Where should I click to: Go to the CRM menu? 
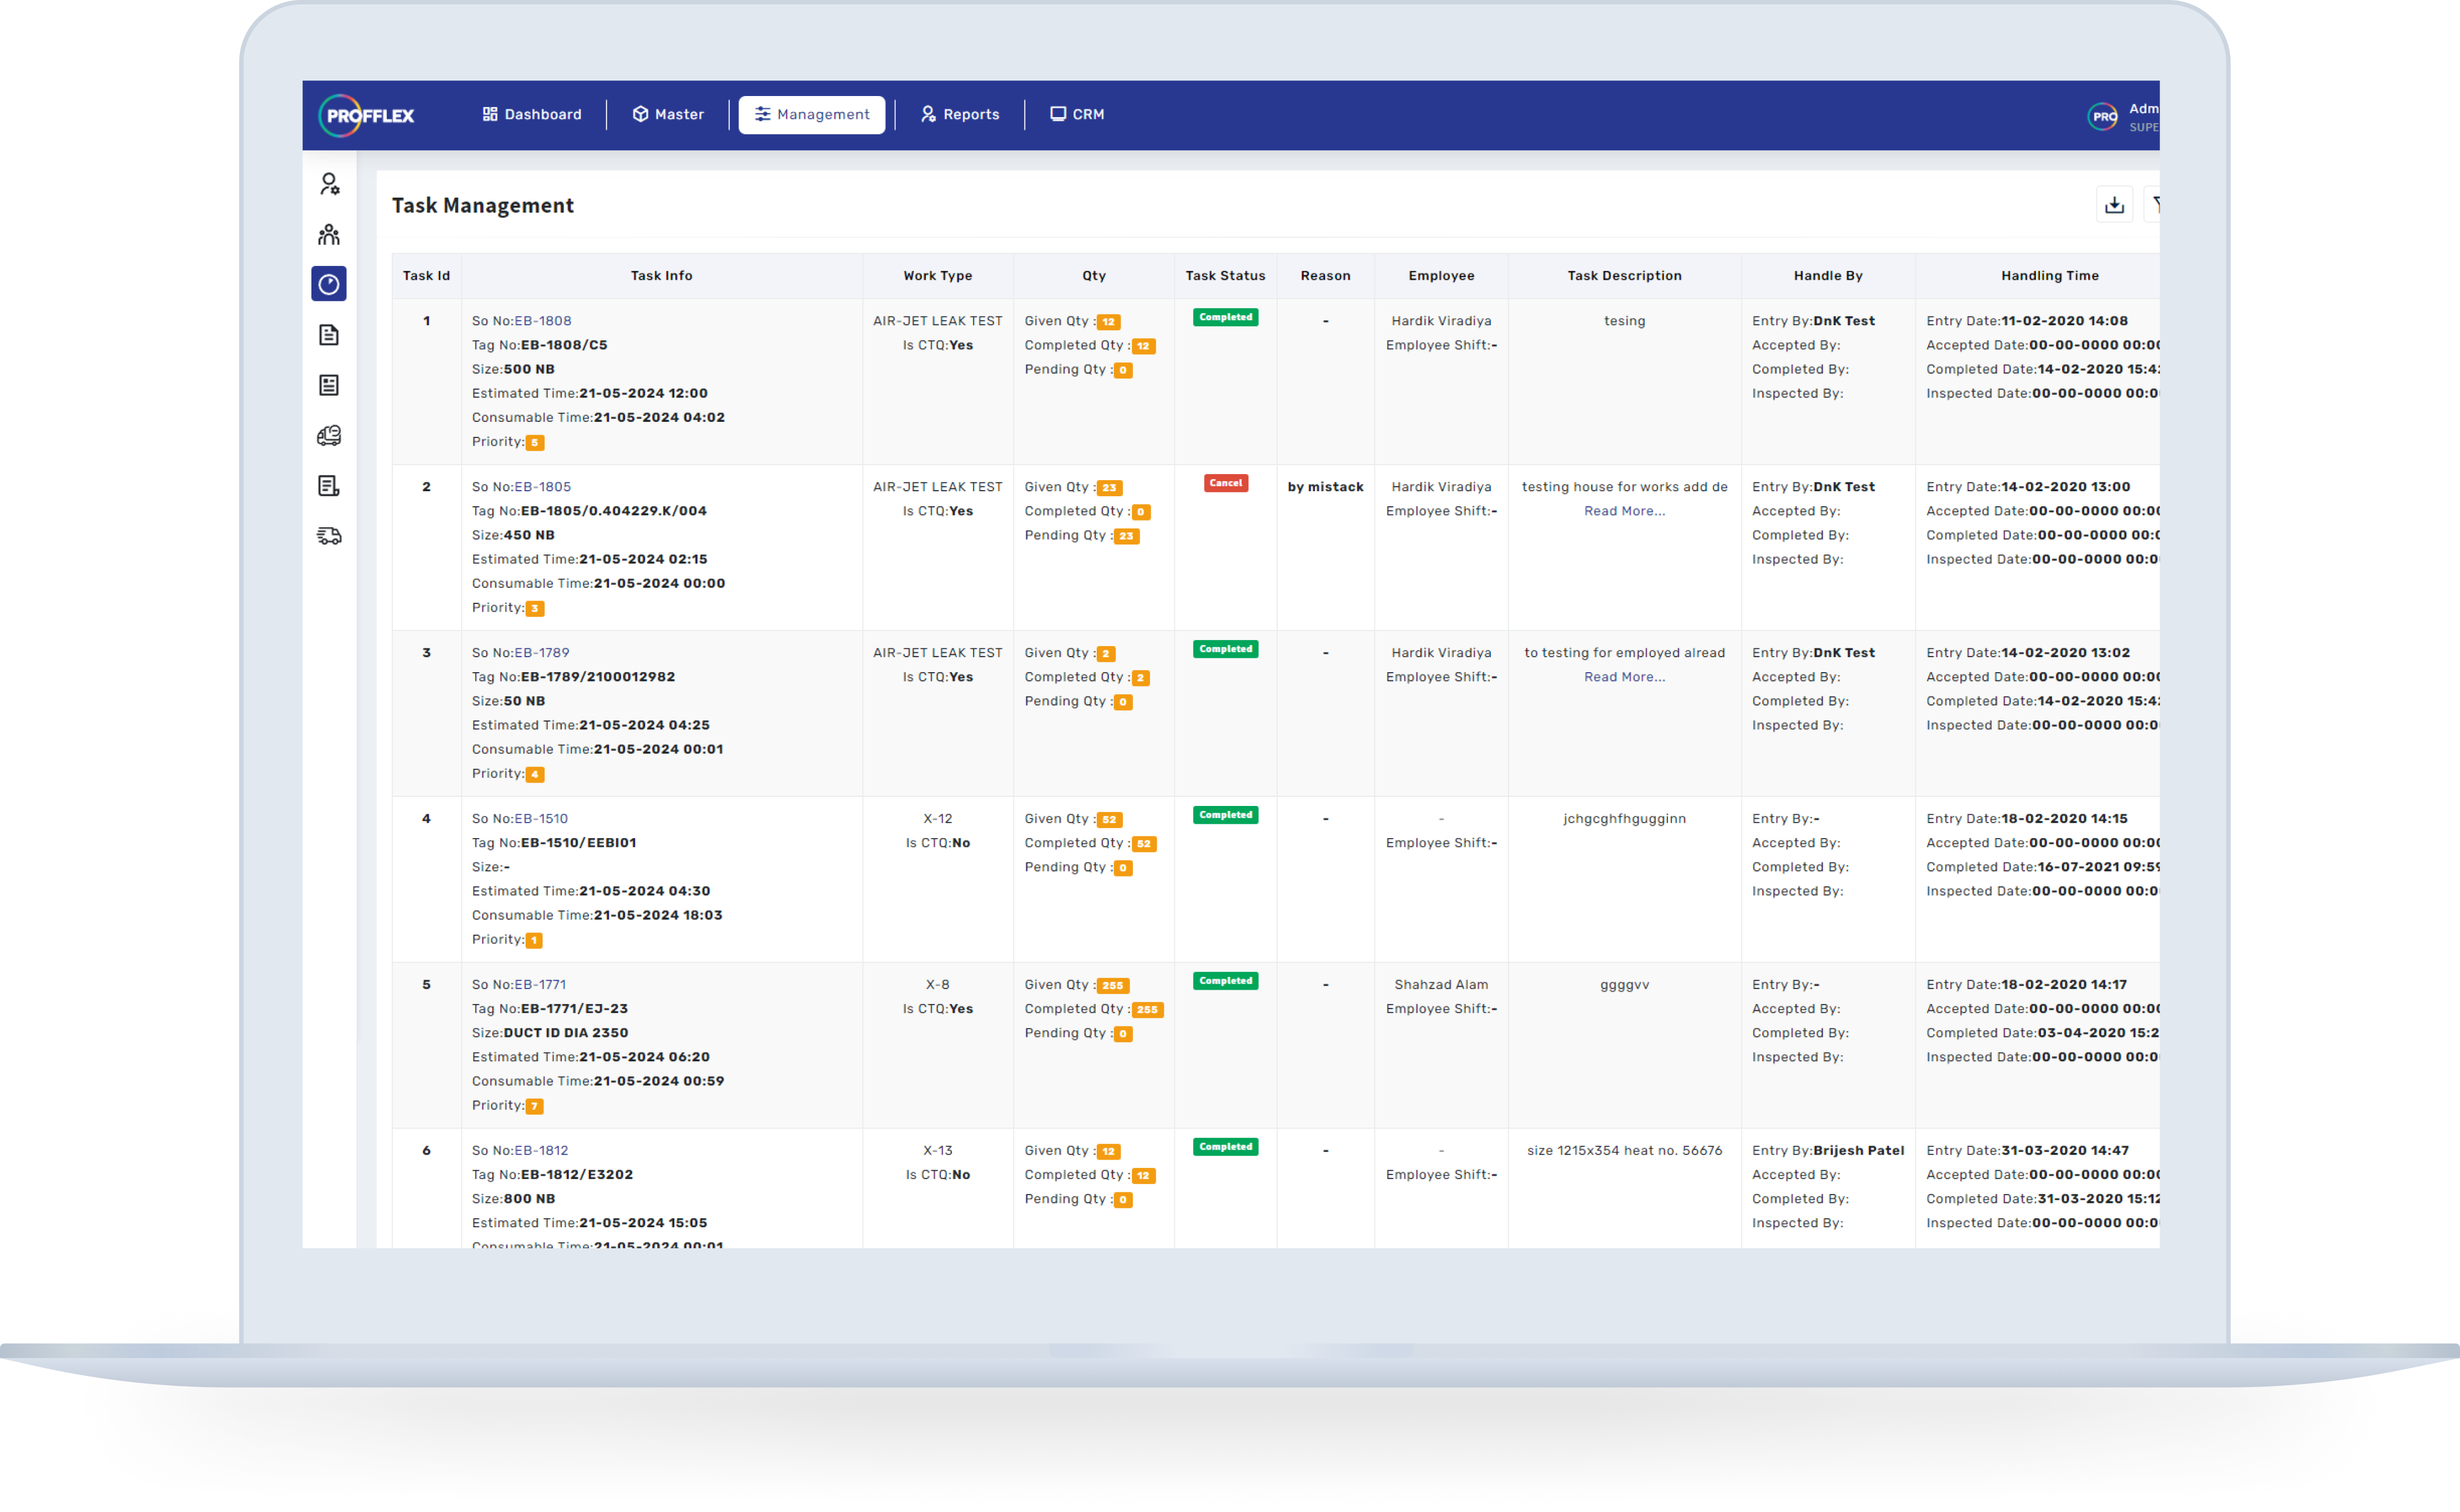pos(1077,114)
